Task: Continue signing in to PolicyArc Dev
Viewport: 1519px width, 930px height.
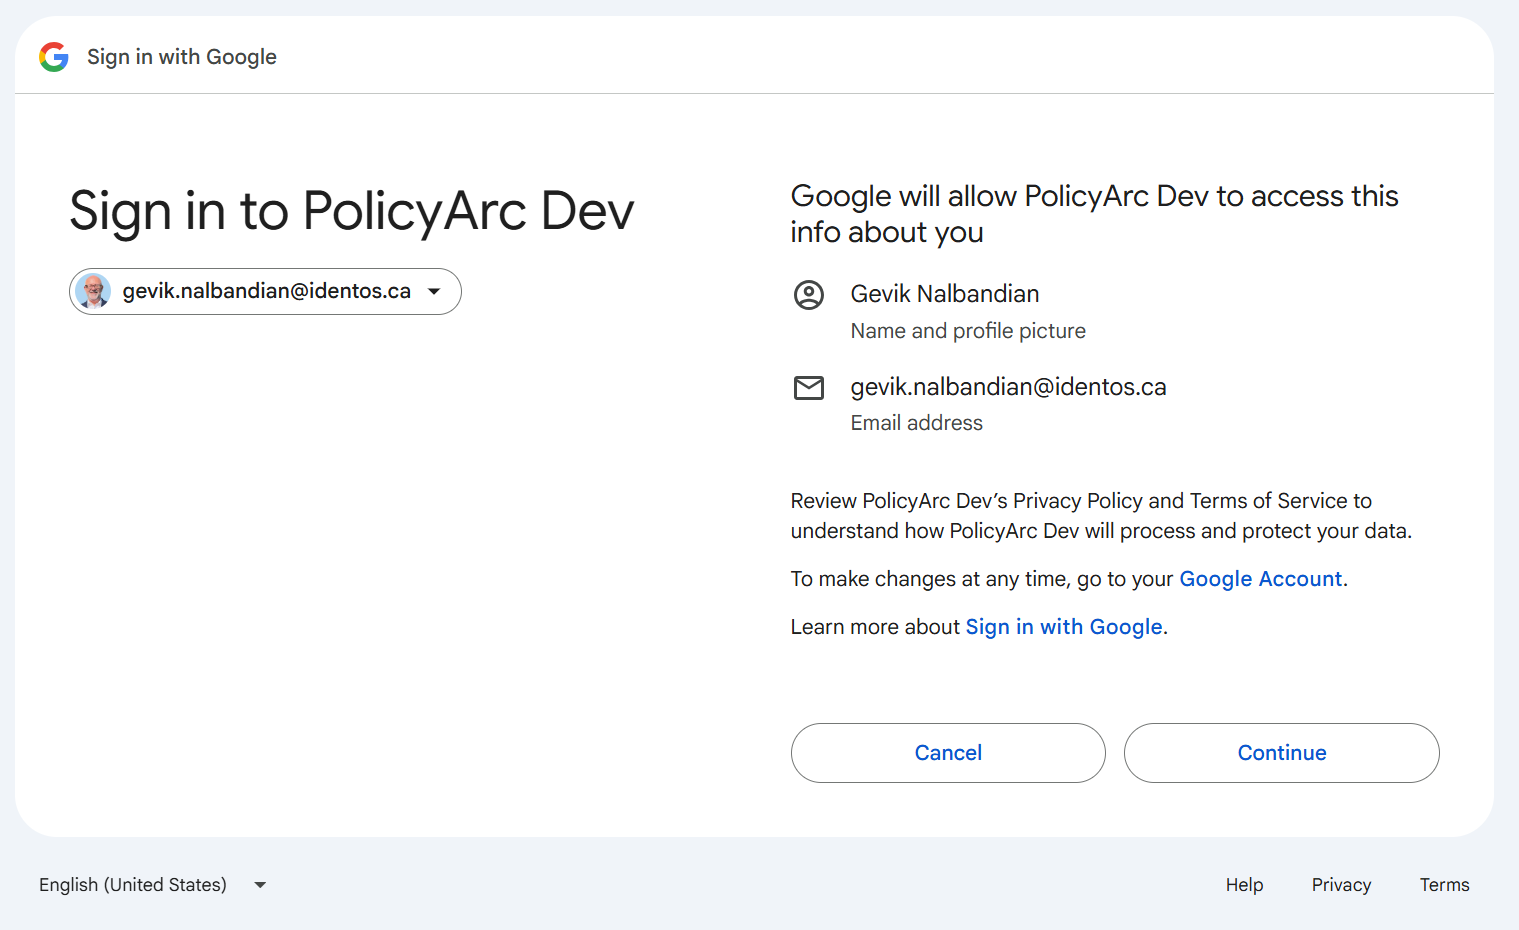Action: pyautogui.click(x=1282, y=753)
